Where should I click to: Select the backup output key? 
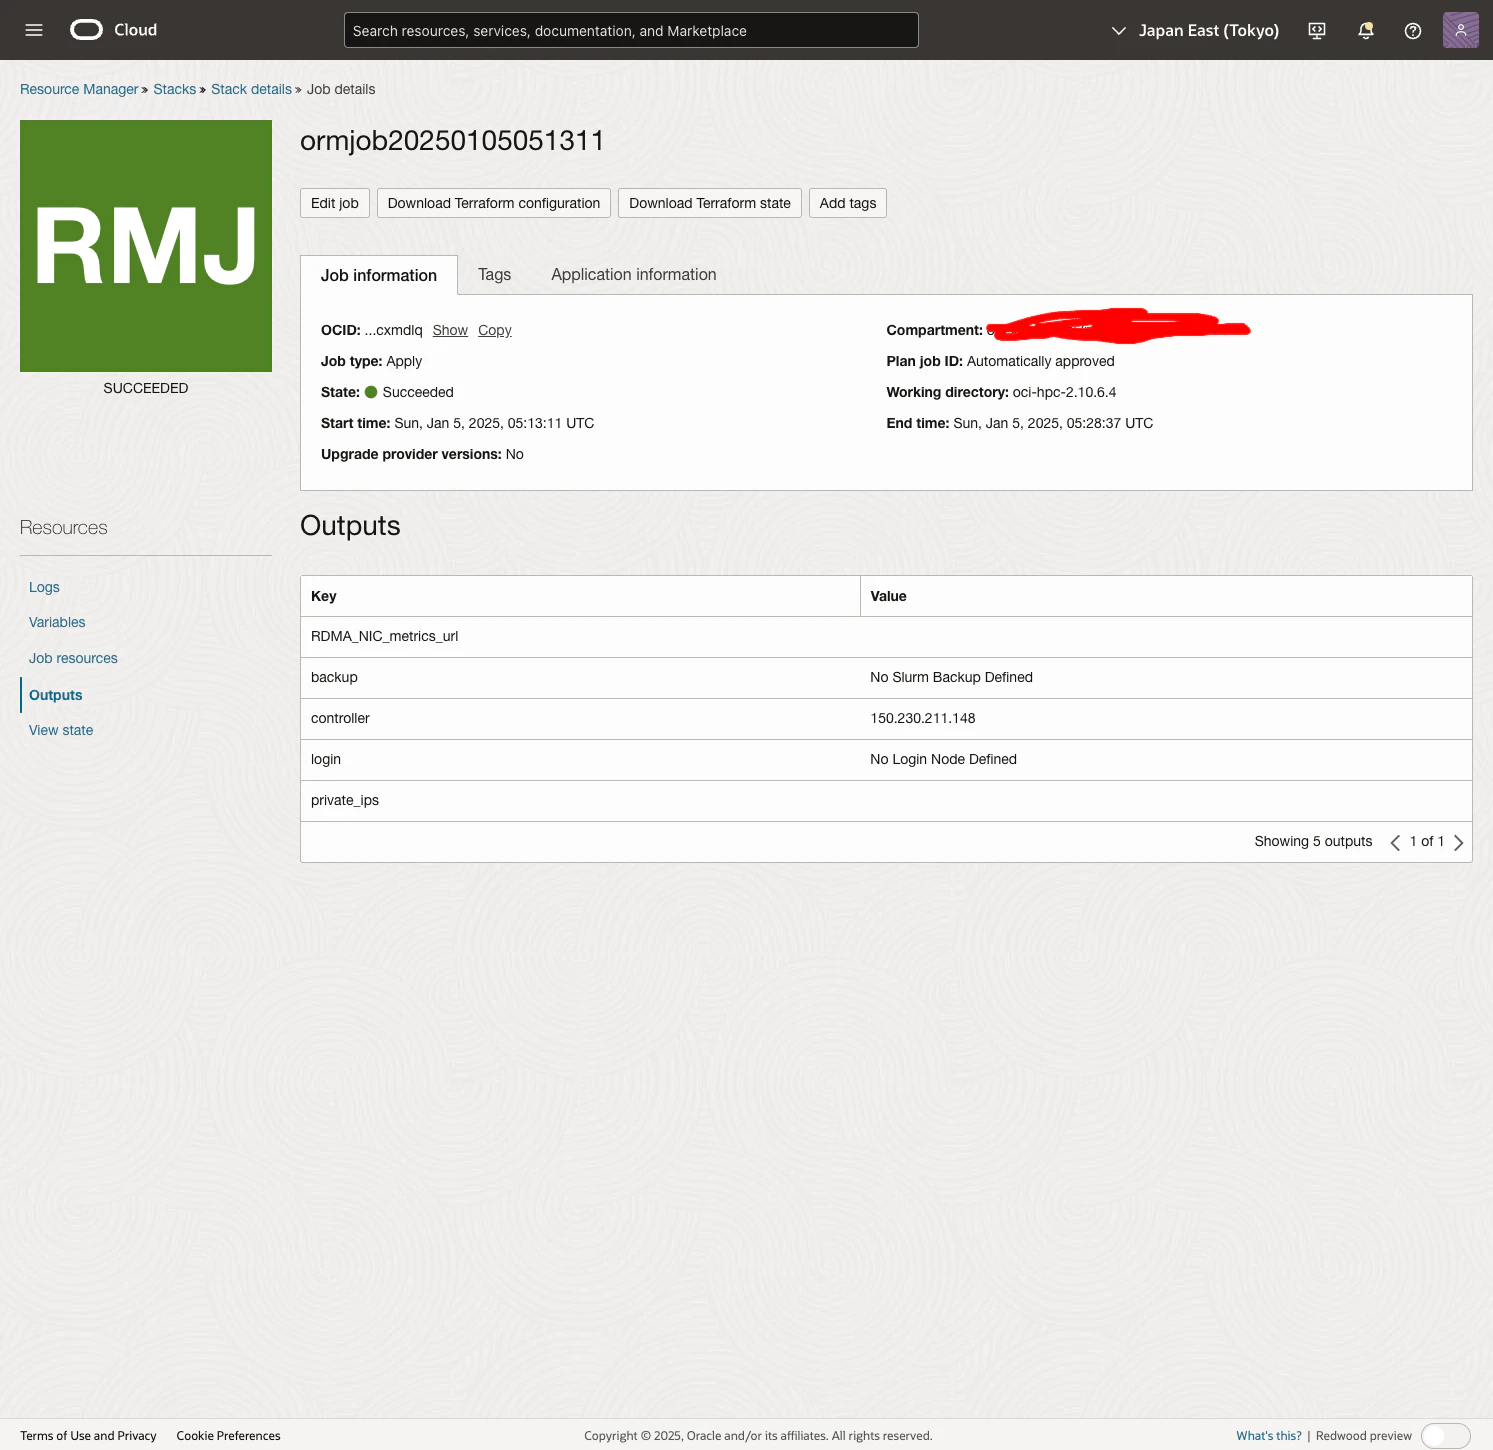pyautogui.click(x=334, y=677)
